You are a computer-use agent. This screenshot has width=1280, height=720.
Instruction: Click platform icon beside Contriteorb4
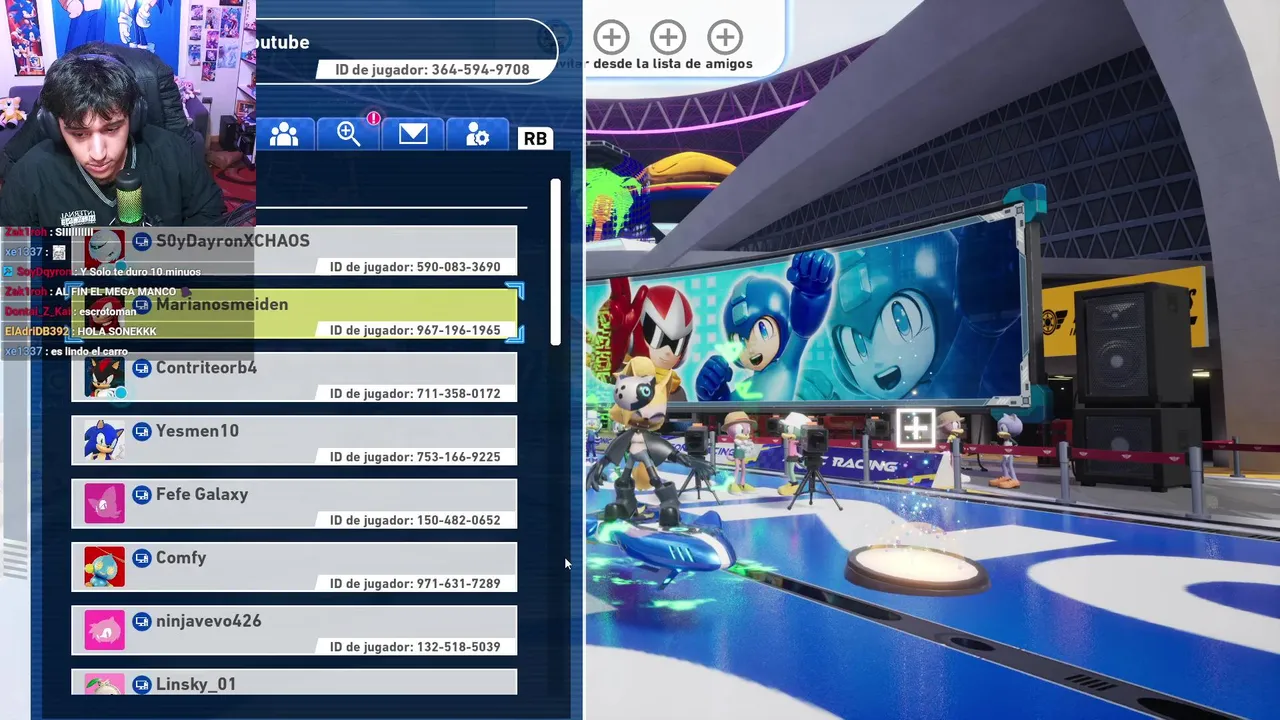coord(142,368)
